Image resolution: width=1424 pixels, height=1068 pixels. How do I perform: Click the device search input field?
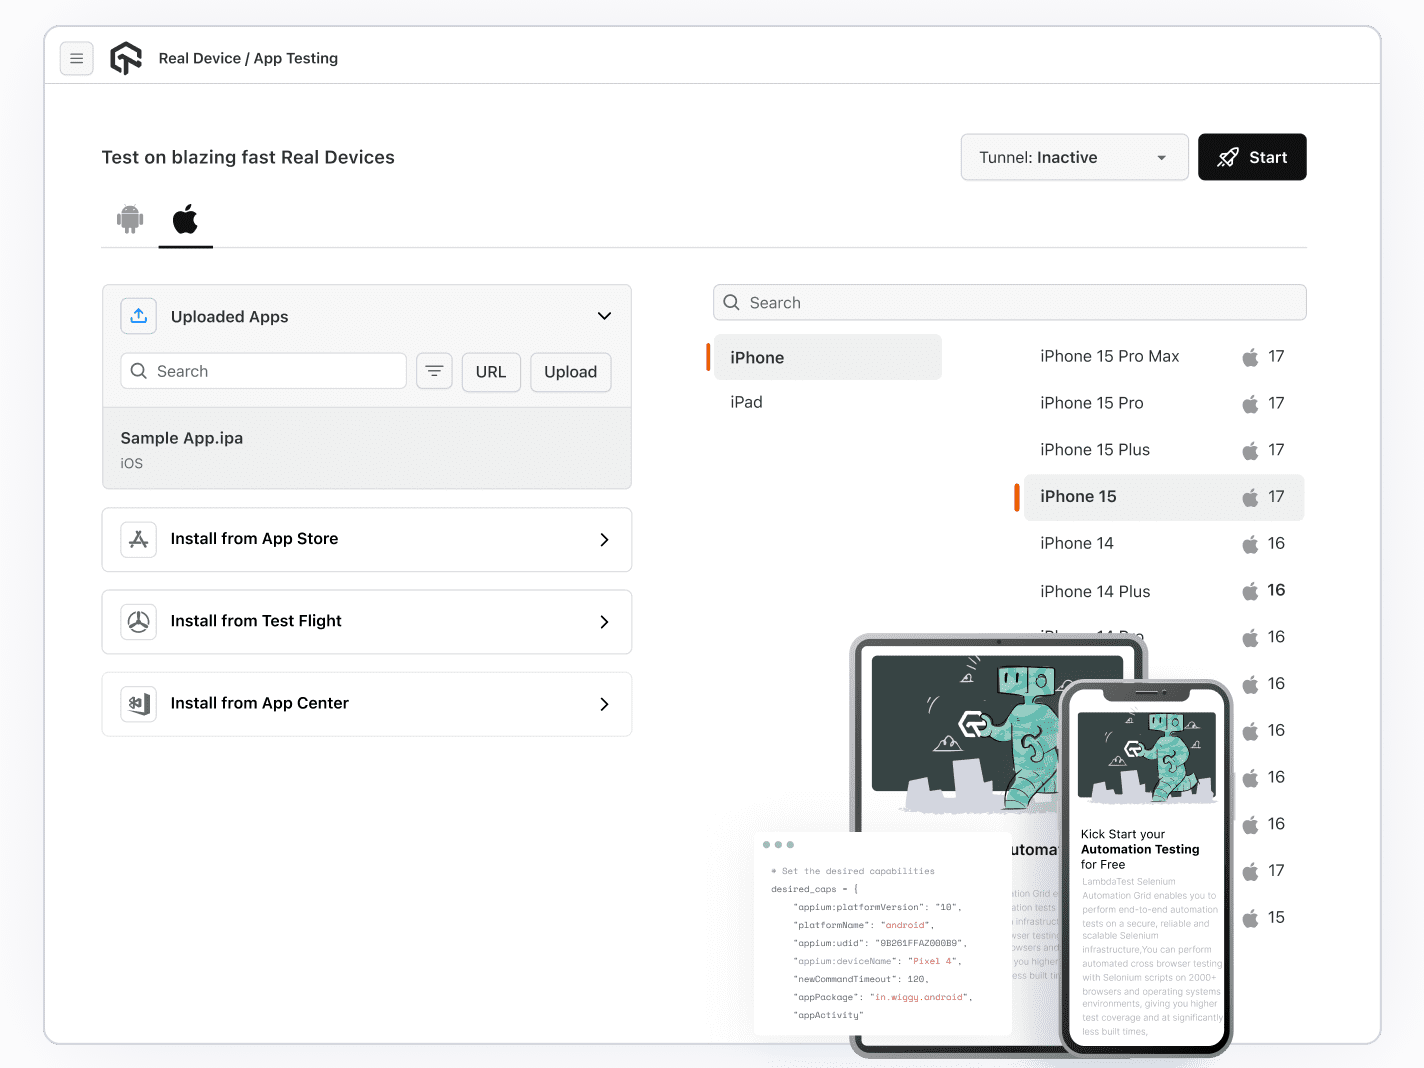click(1009, 302)
